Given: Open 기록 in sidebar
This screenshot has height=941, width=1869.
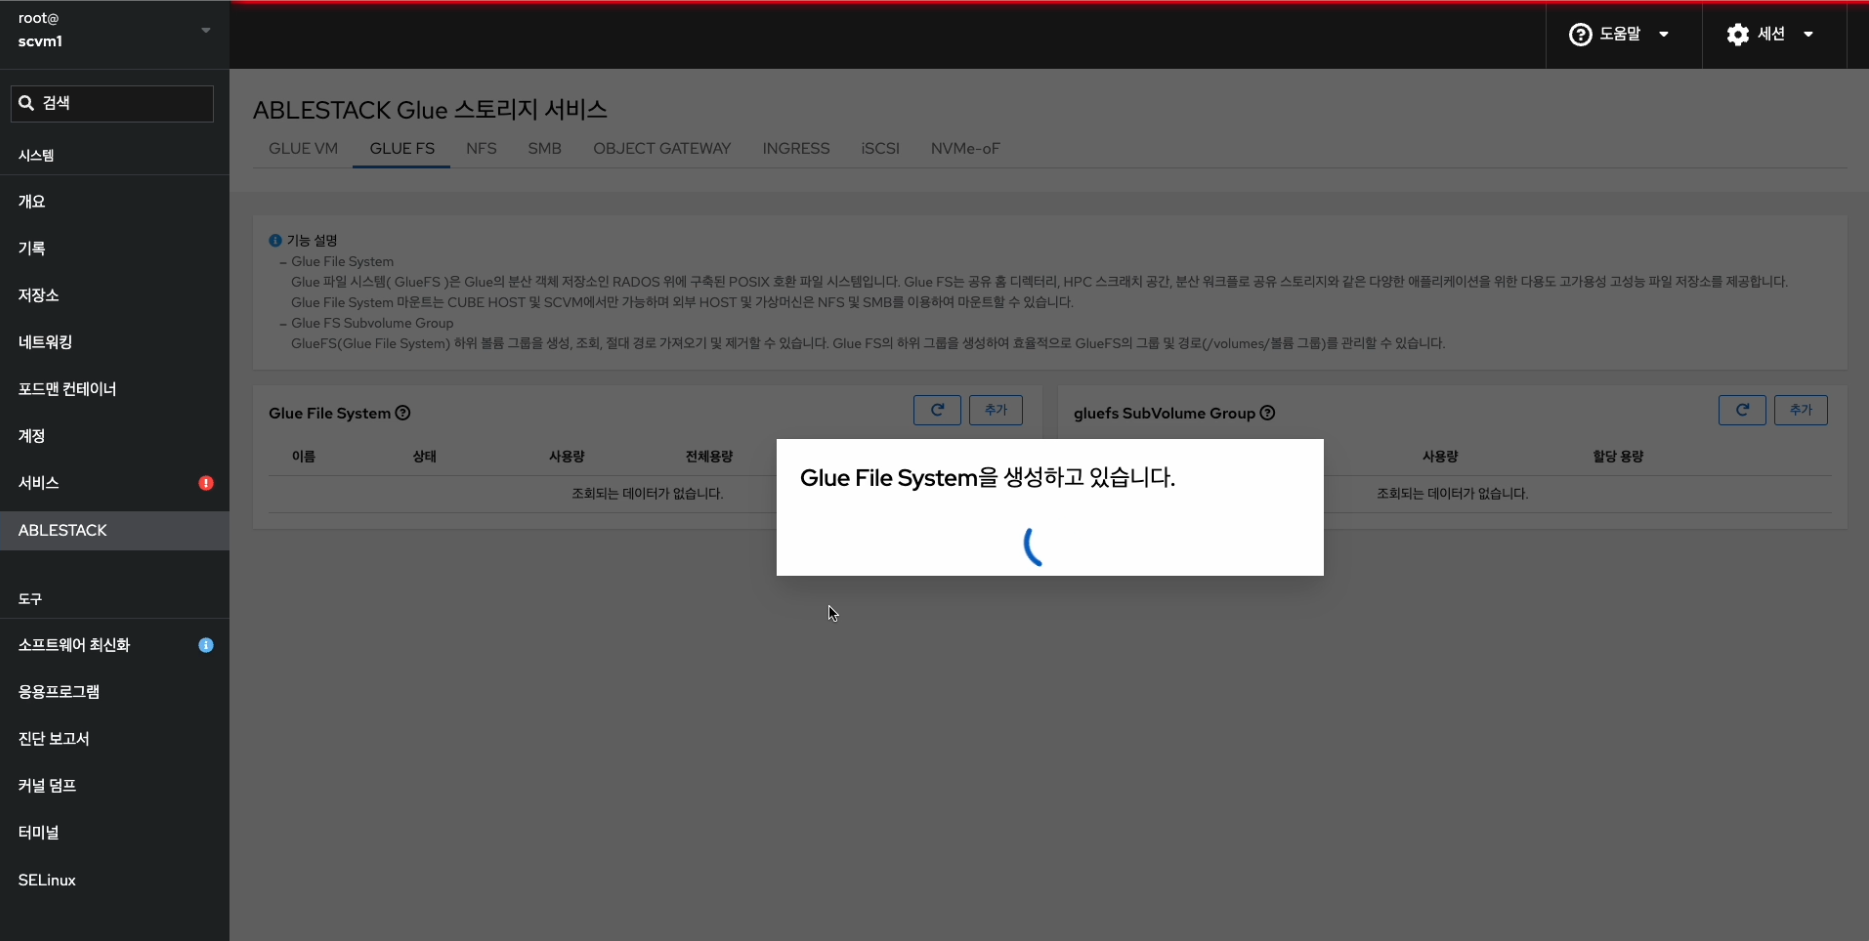Looking at the screenshot, I should [x=115, y=248].
